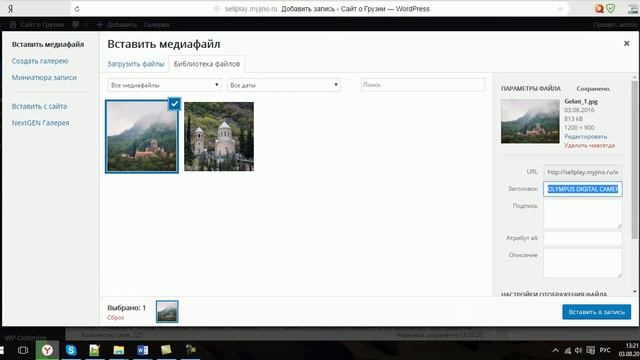
Task: Click the media search field
Action: [x=422, y=84]
